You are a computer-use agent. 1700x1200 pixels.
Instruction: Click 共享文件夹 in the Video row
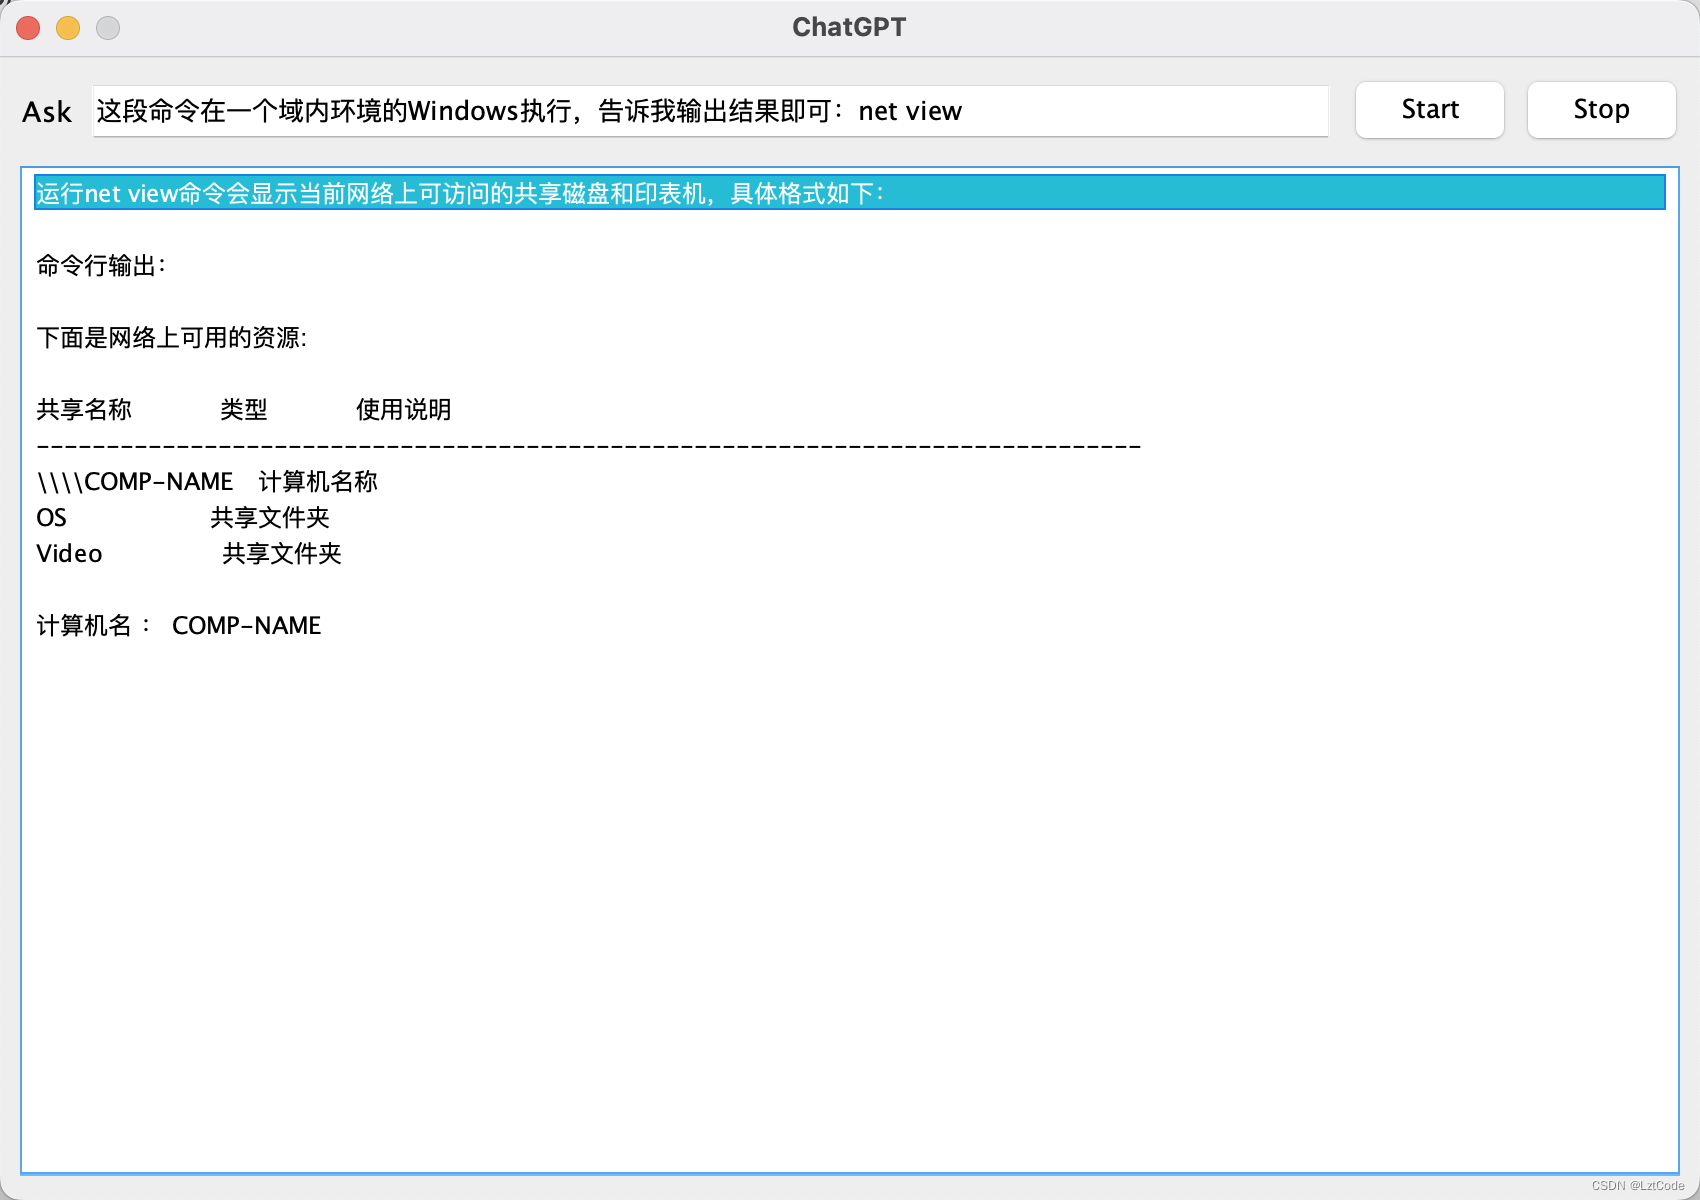(x=282, y=553)
